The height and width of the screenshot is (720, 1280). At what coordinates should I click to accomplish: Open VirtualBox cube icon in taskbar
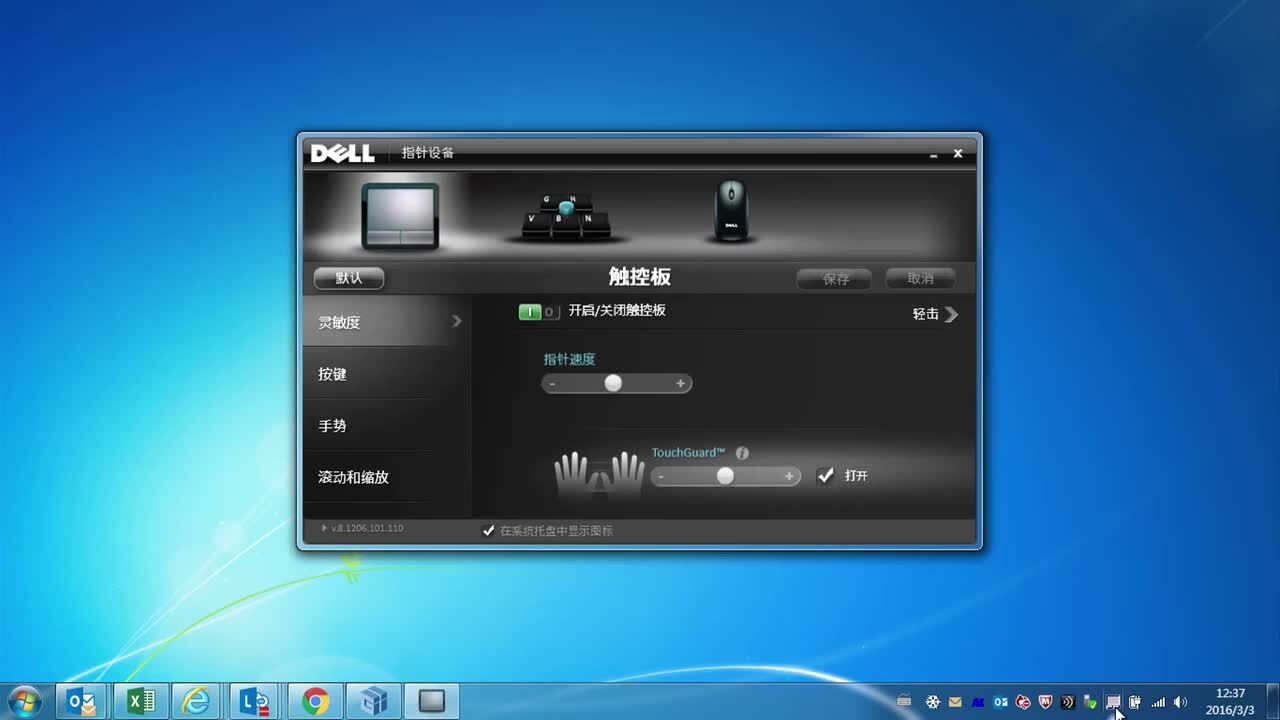373,702
